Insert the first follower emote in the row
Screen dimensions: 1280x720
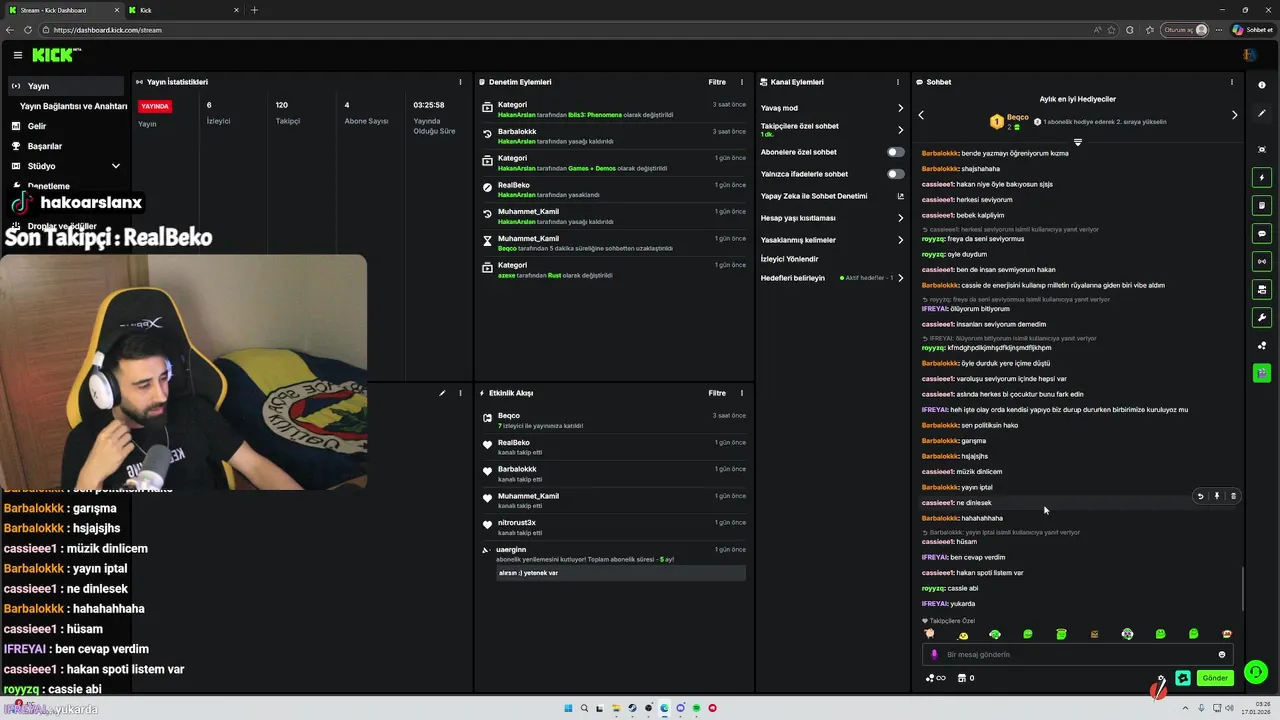pos(929,634)
